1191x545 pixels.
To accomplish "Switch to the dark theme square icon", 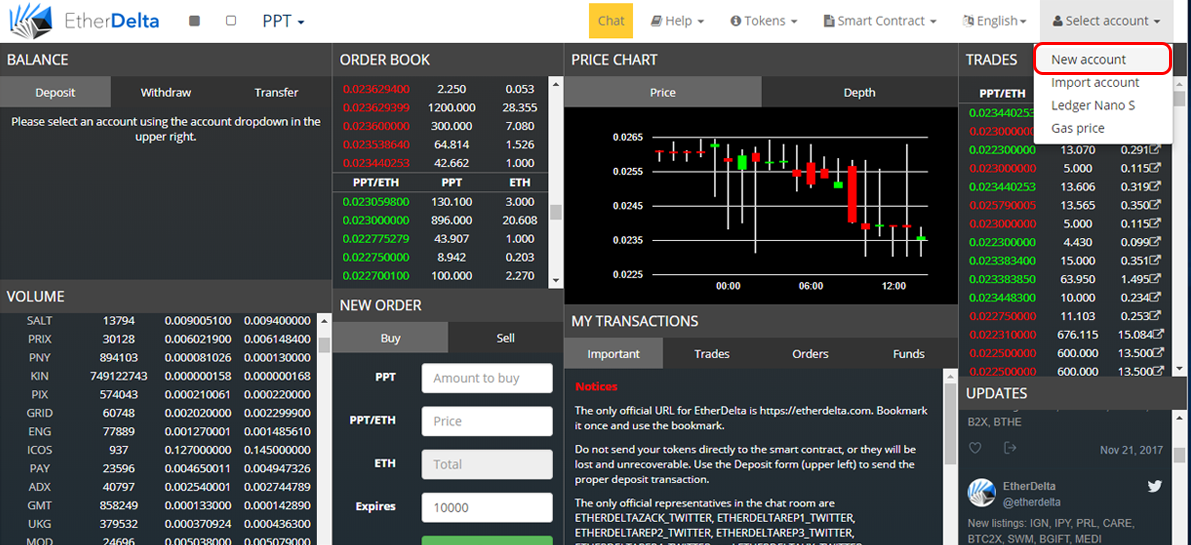I will tap(194, 21).
